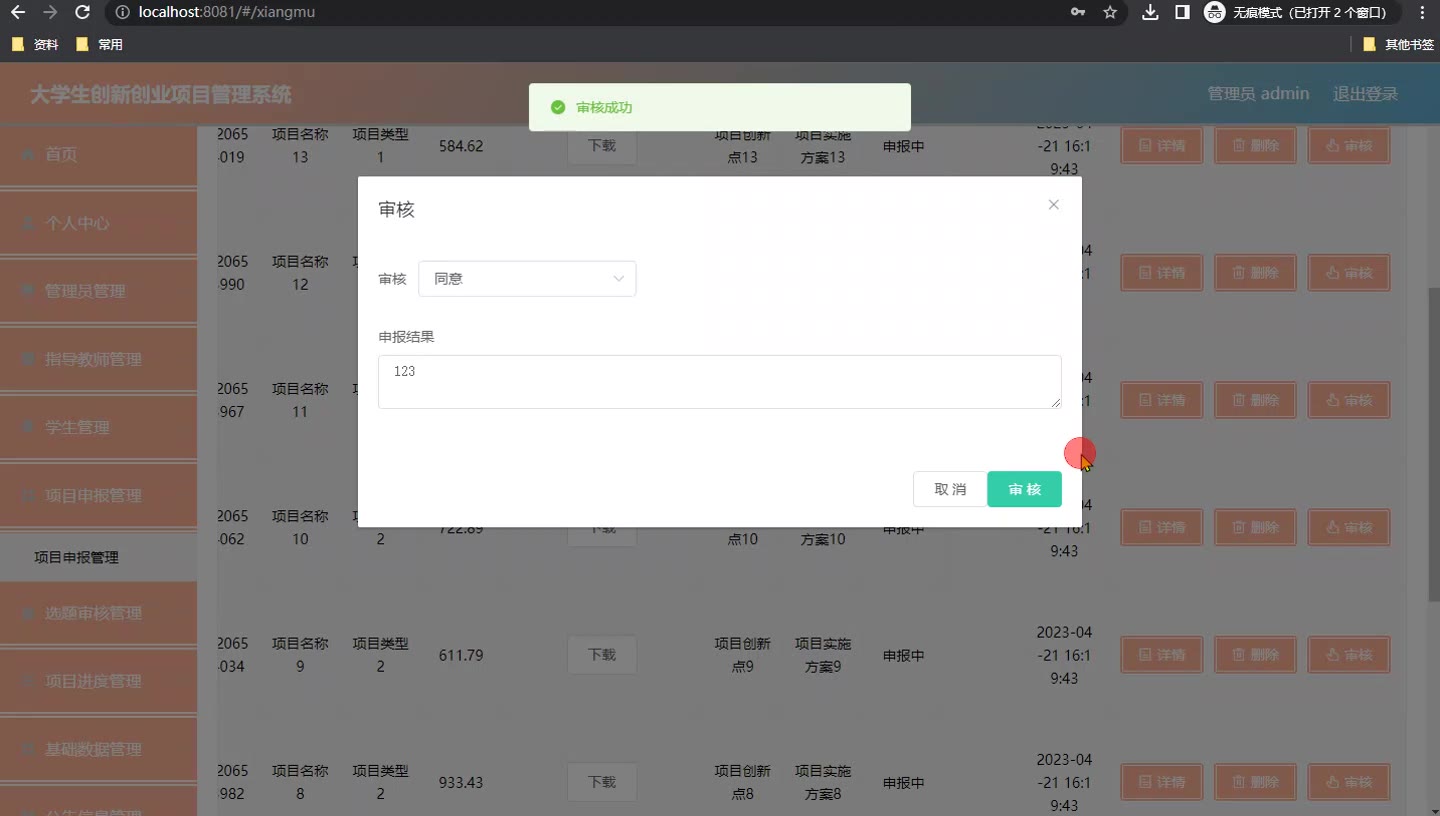Open 首页 in the sidebar
Image resolution: width=1440 pixels, height=816 pixels.
point(98,155)
